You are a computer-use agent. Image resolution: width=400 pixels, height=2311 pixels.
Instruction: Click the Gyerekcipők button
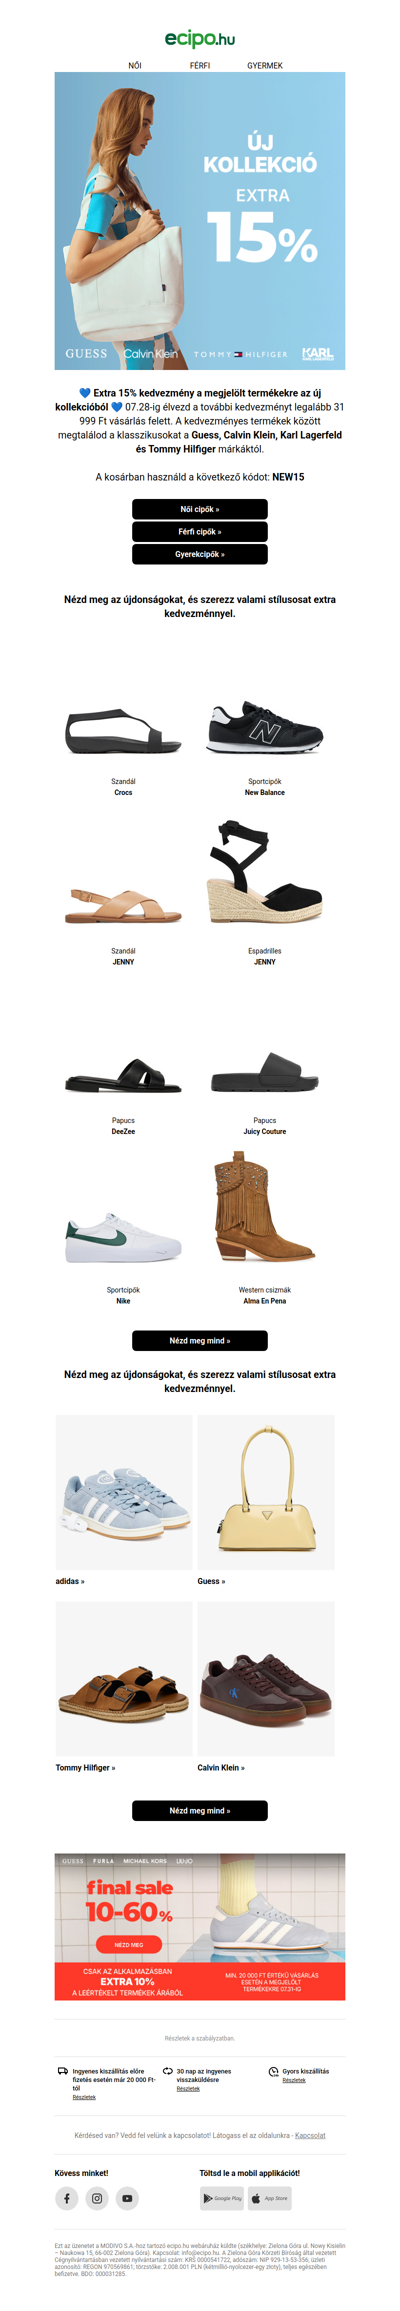click(x=200, y=554)
